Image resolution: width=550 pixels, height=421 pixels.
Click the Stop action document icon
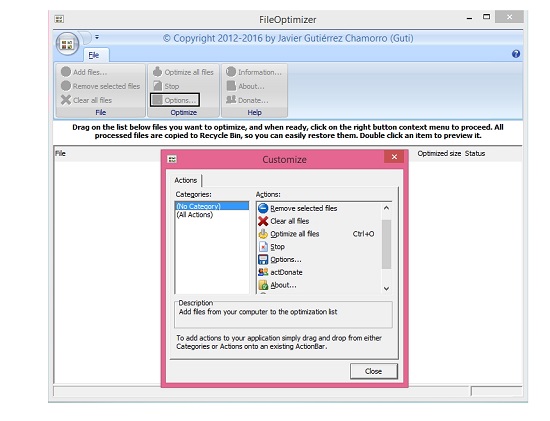[263, 247]
